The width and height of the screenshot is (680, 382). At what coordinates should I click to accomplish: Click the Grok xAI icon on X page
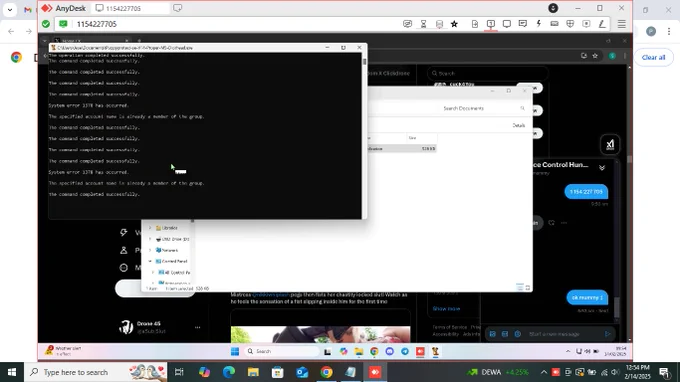pos(610,144)
